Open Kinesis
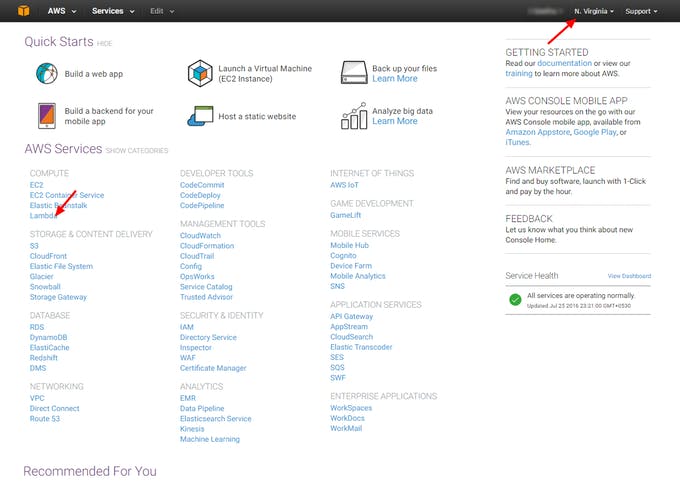Screen dimensions: 680x488 192,429
